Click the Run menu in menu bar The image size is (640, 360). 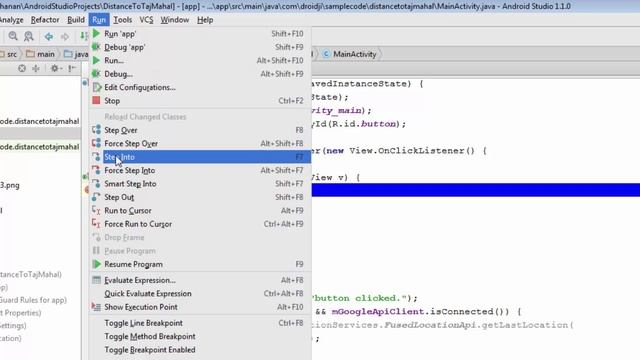(99, 20)
